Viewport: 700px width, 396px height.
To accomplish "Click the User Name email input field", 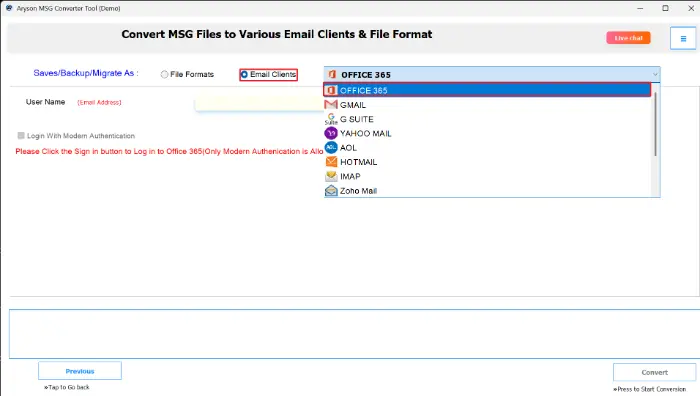I will pos(259,103).
